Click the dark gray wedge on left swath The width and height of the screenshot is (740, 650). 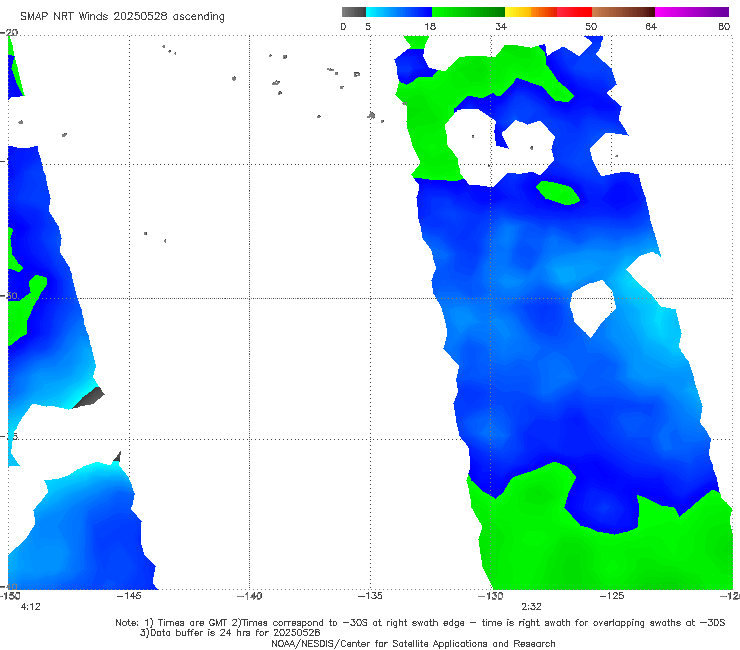[90, 397]
